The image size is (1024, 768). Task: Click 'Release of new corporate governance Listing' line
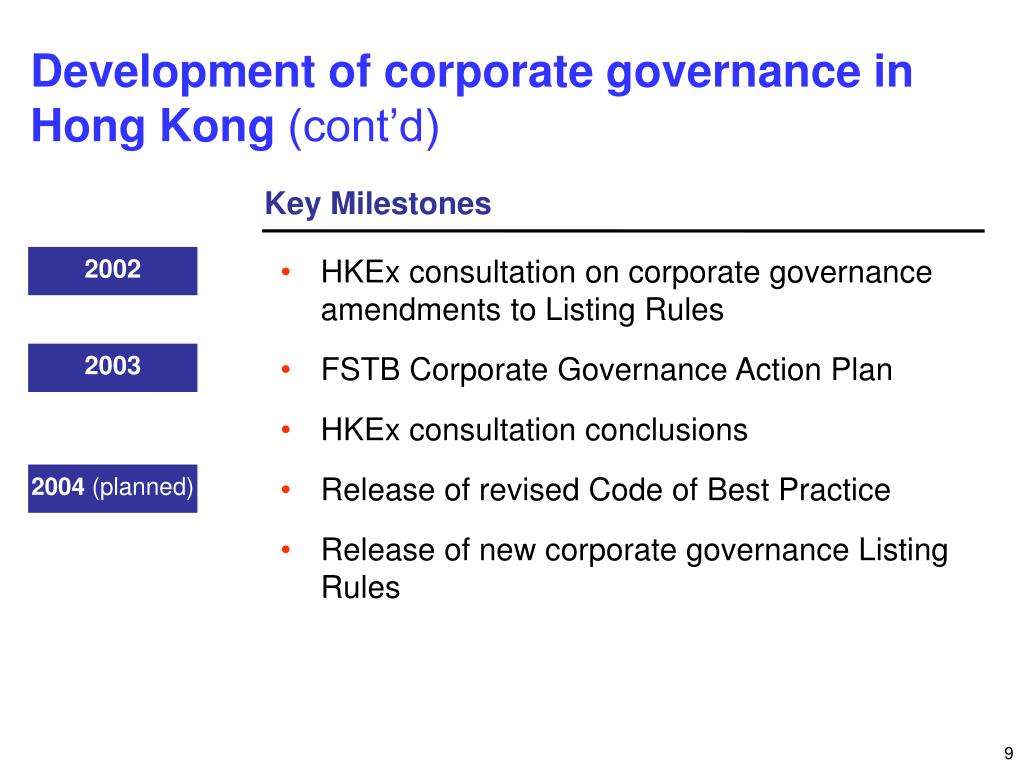pos(634,550)
